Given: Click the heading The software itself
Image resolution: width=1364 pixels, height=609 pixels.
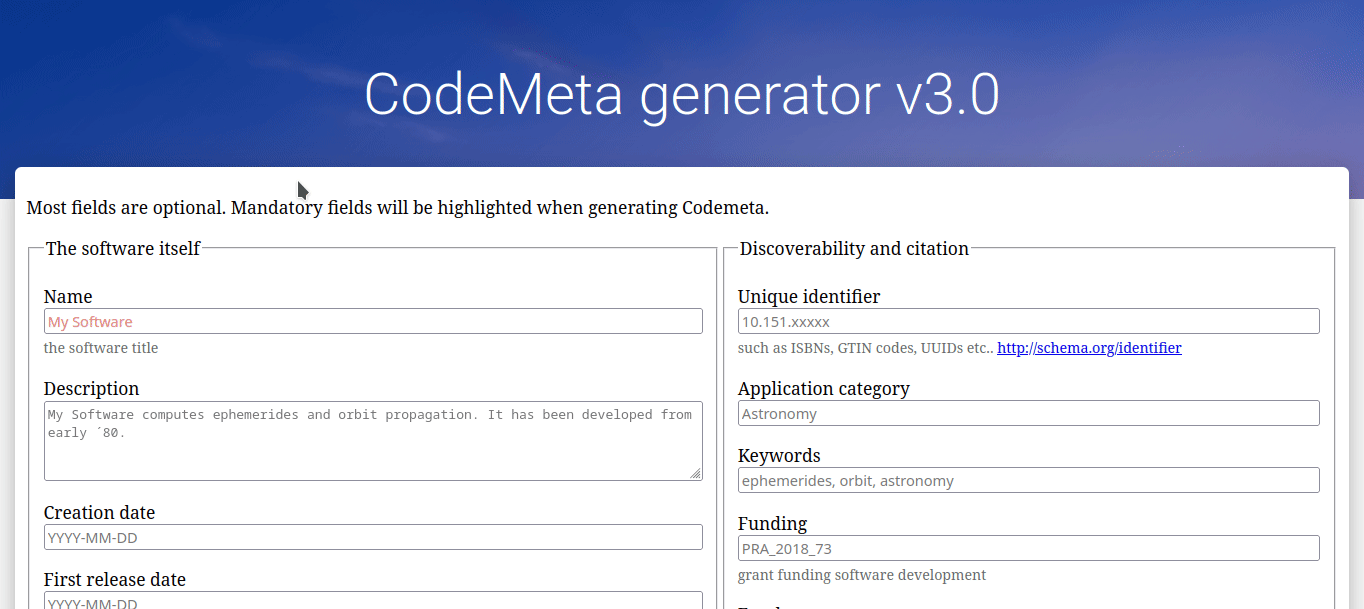Looking at the screenshot, I should [x=122, y=248].
